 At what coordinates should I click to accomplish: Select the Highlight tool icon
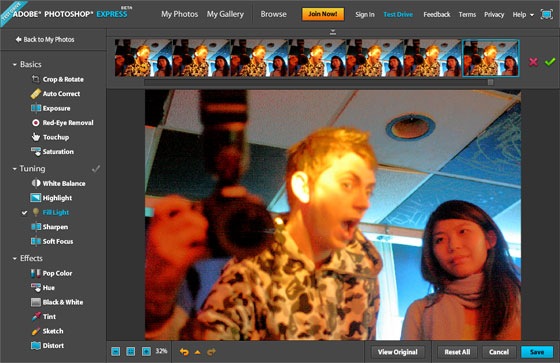[36, 198]
